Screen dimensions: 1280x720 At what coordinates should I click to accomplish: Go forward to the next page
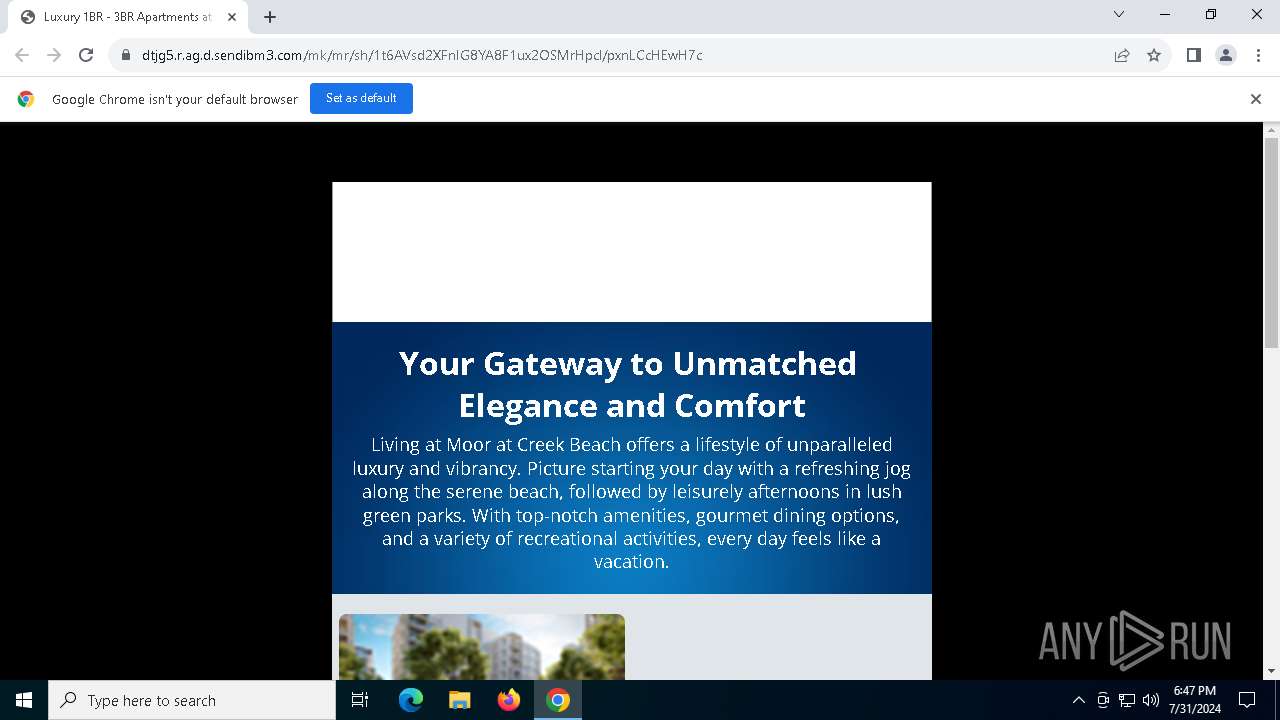[54, 55]
